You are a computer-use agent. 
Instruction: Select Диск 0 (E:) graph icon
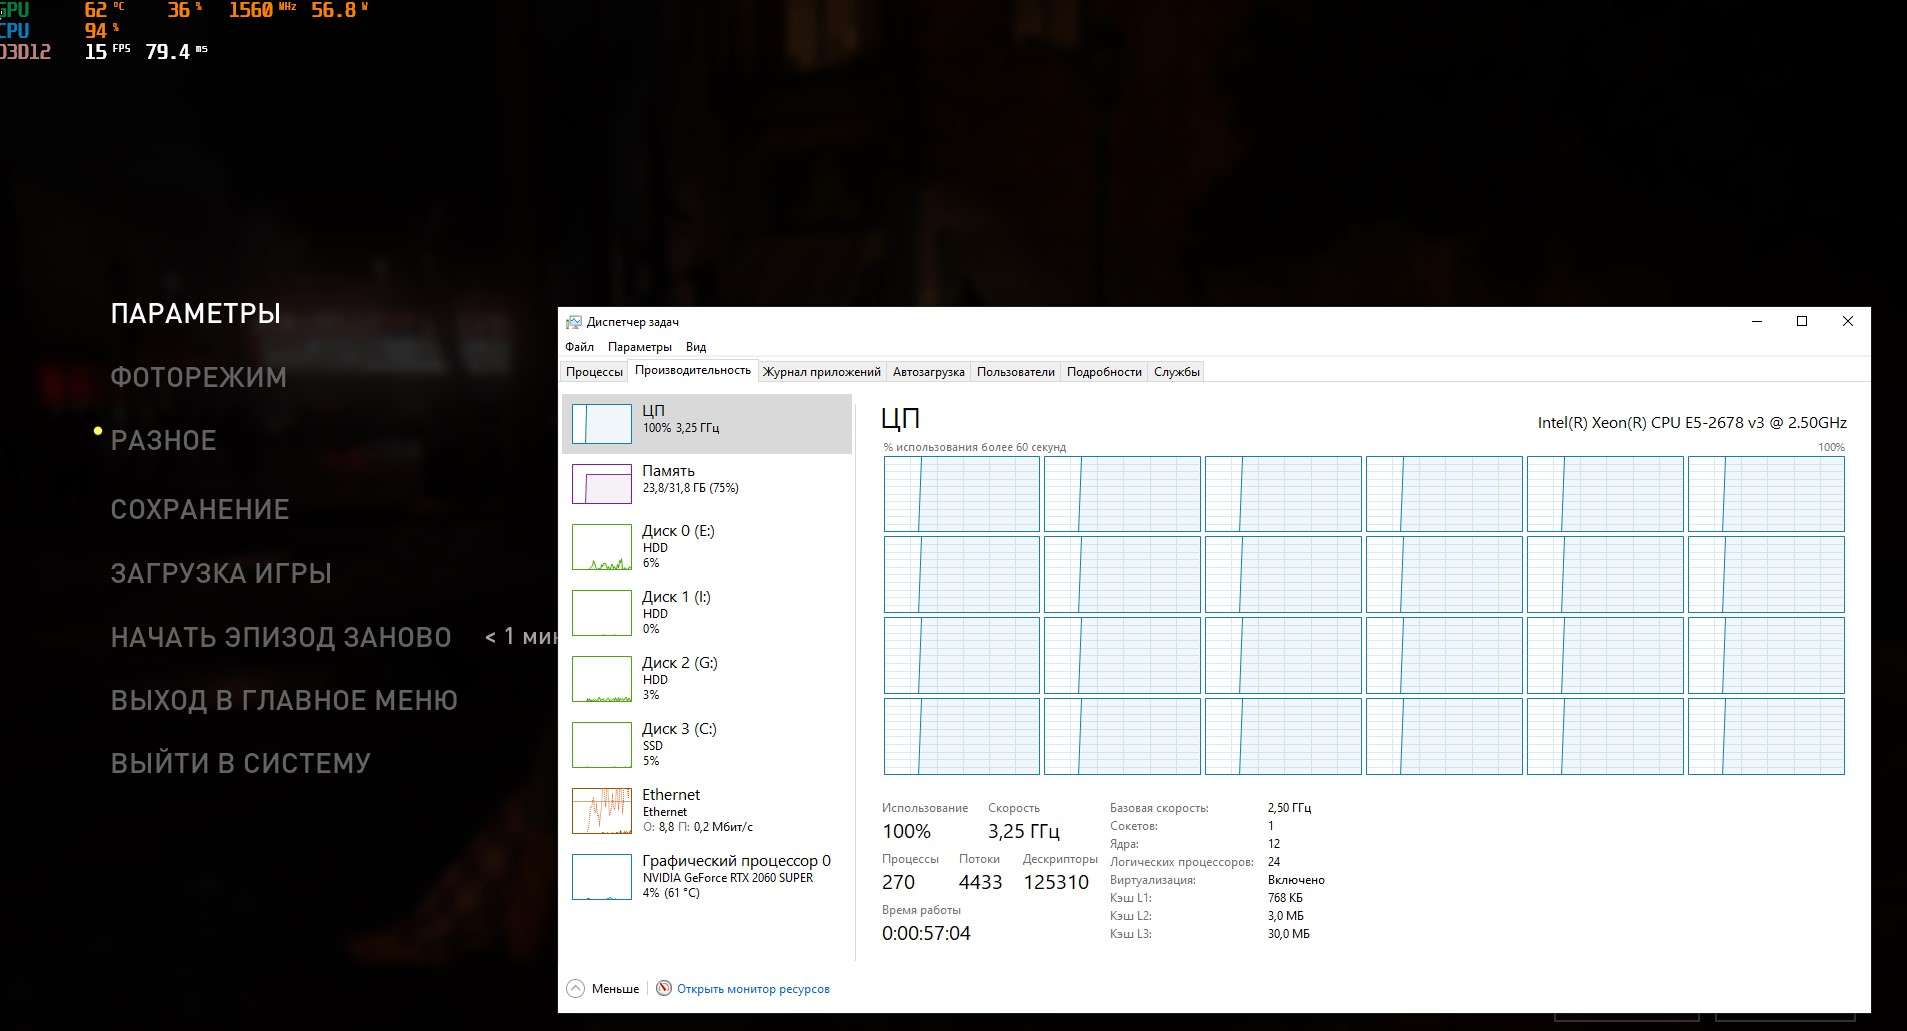(601, 547)
